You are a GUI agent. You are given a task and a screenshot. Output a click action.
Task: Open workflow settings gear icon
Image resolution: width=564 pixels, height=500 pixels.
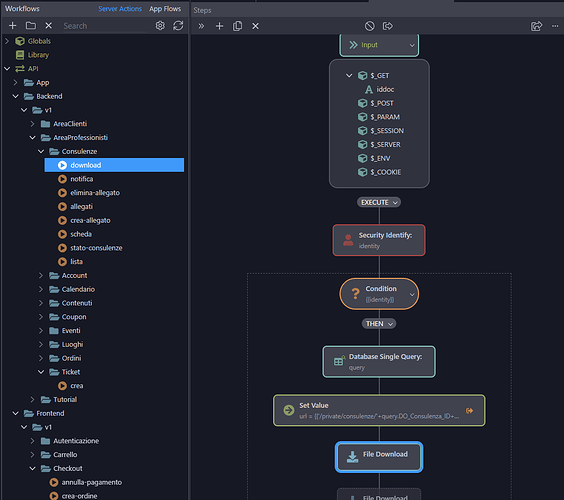tap(160, 26)
